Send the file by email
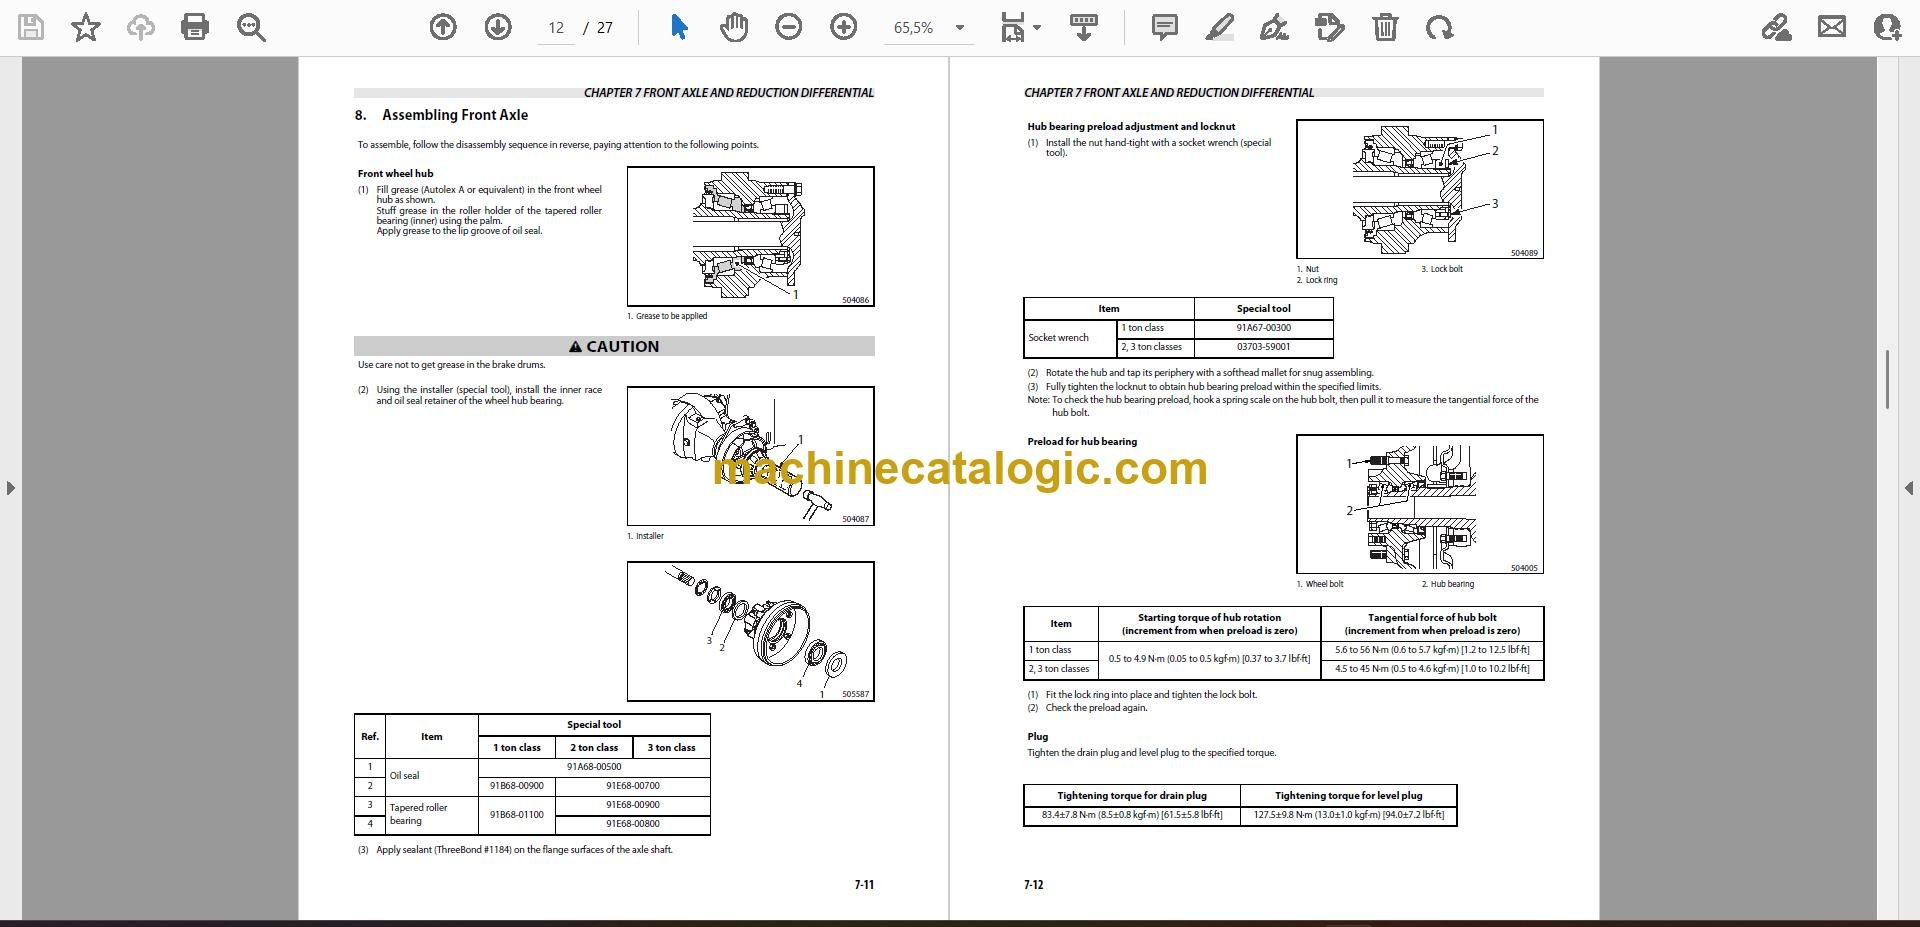This screenshot has height=927, width=1920. 1832,27
